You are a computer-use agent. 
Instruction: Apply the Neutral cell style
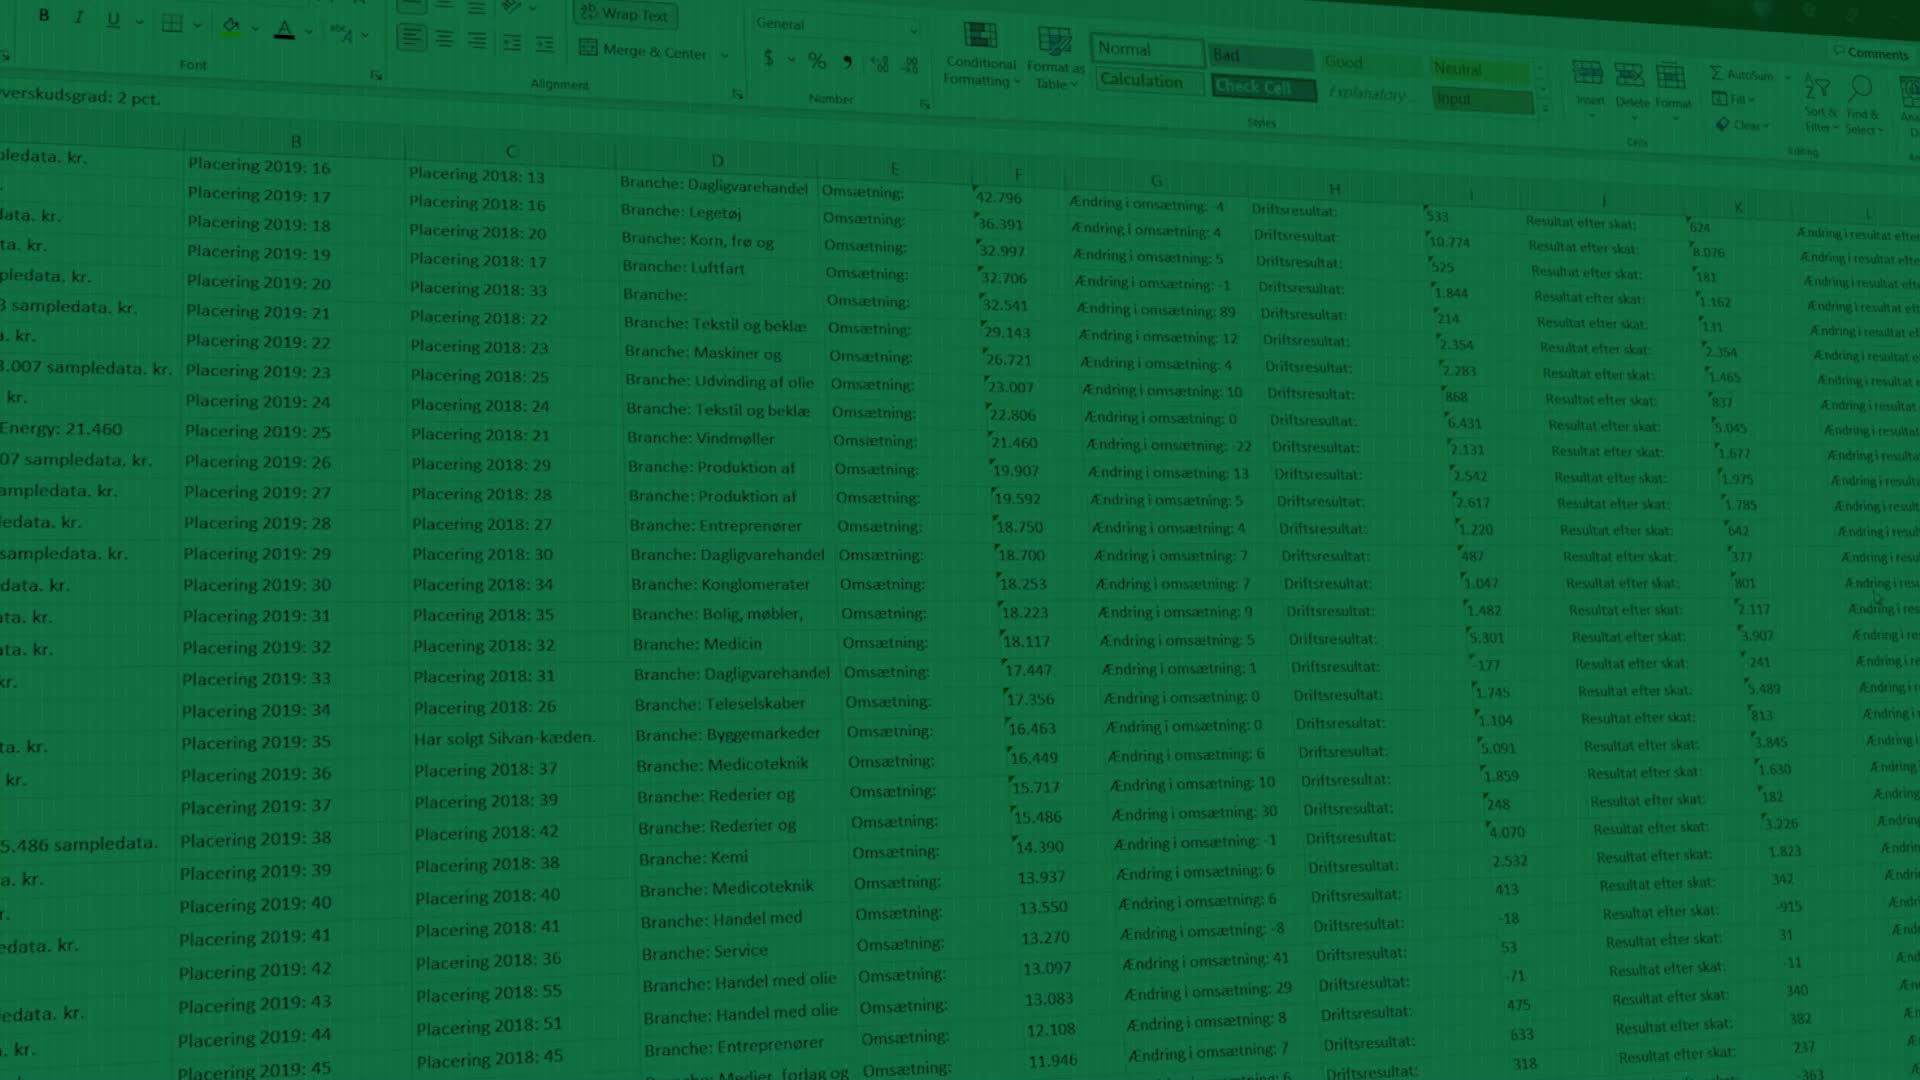pyautogui.click(x=1480, y=70)
